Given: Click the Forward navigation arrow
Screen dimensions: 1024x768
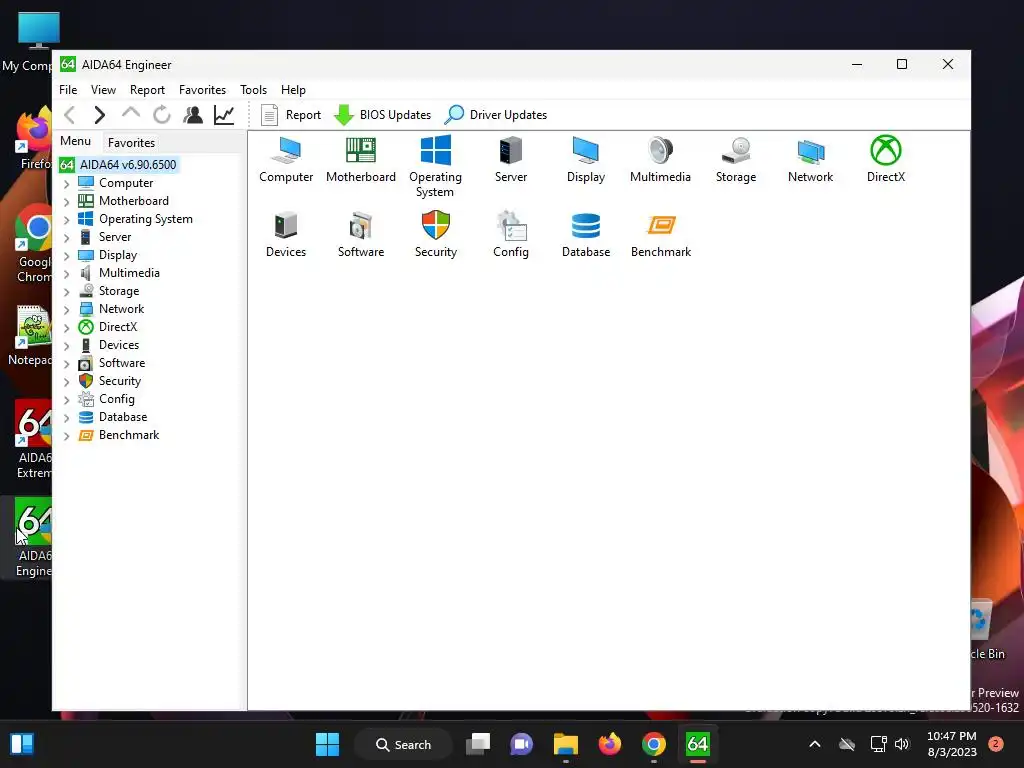Looking at the screenshot, I should point(99,115).
